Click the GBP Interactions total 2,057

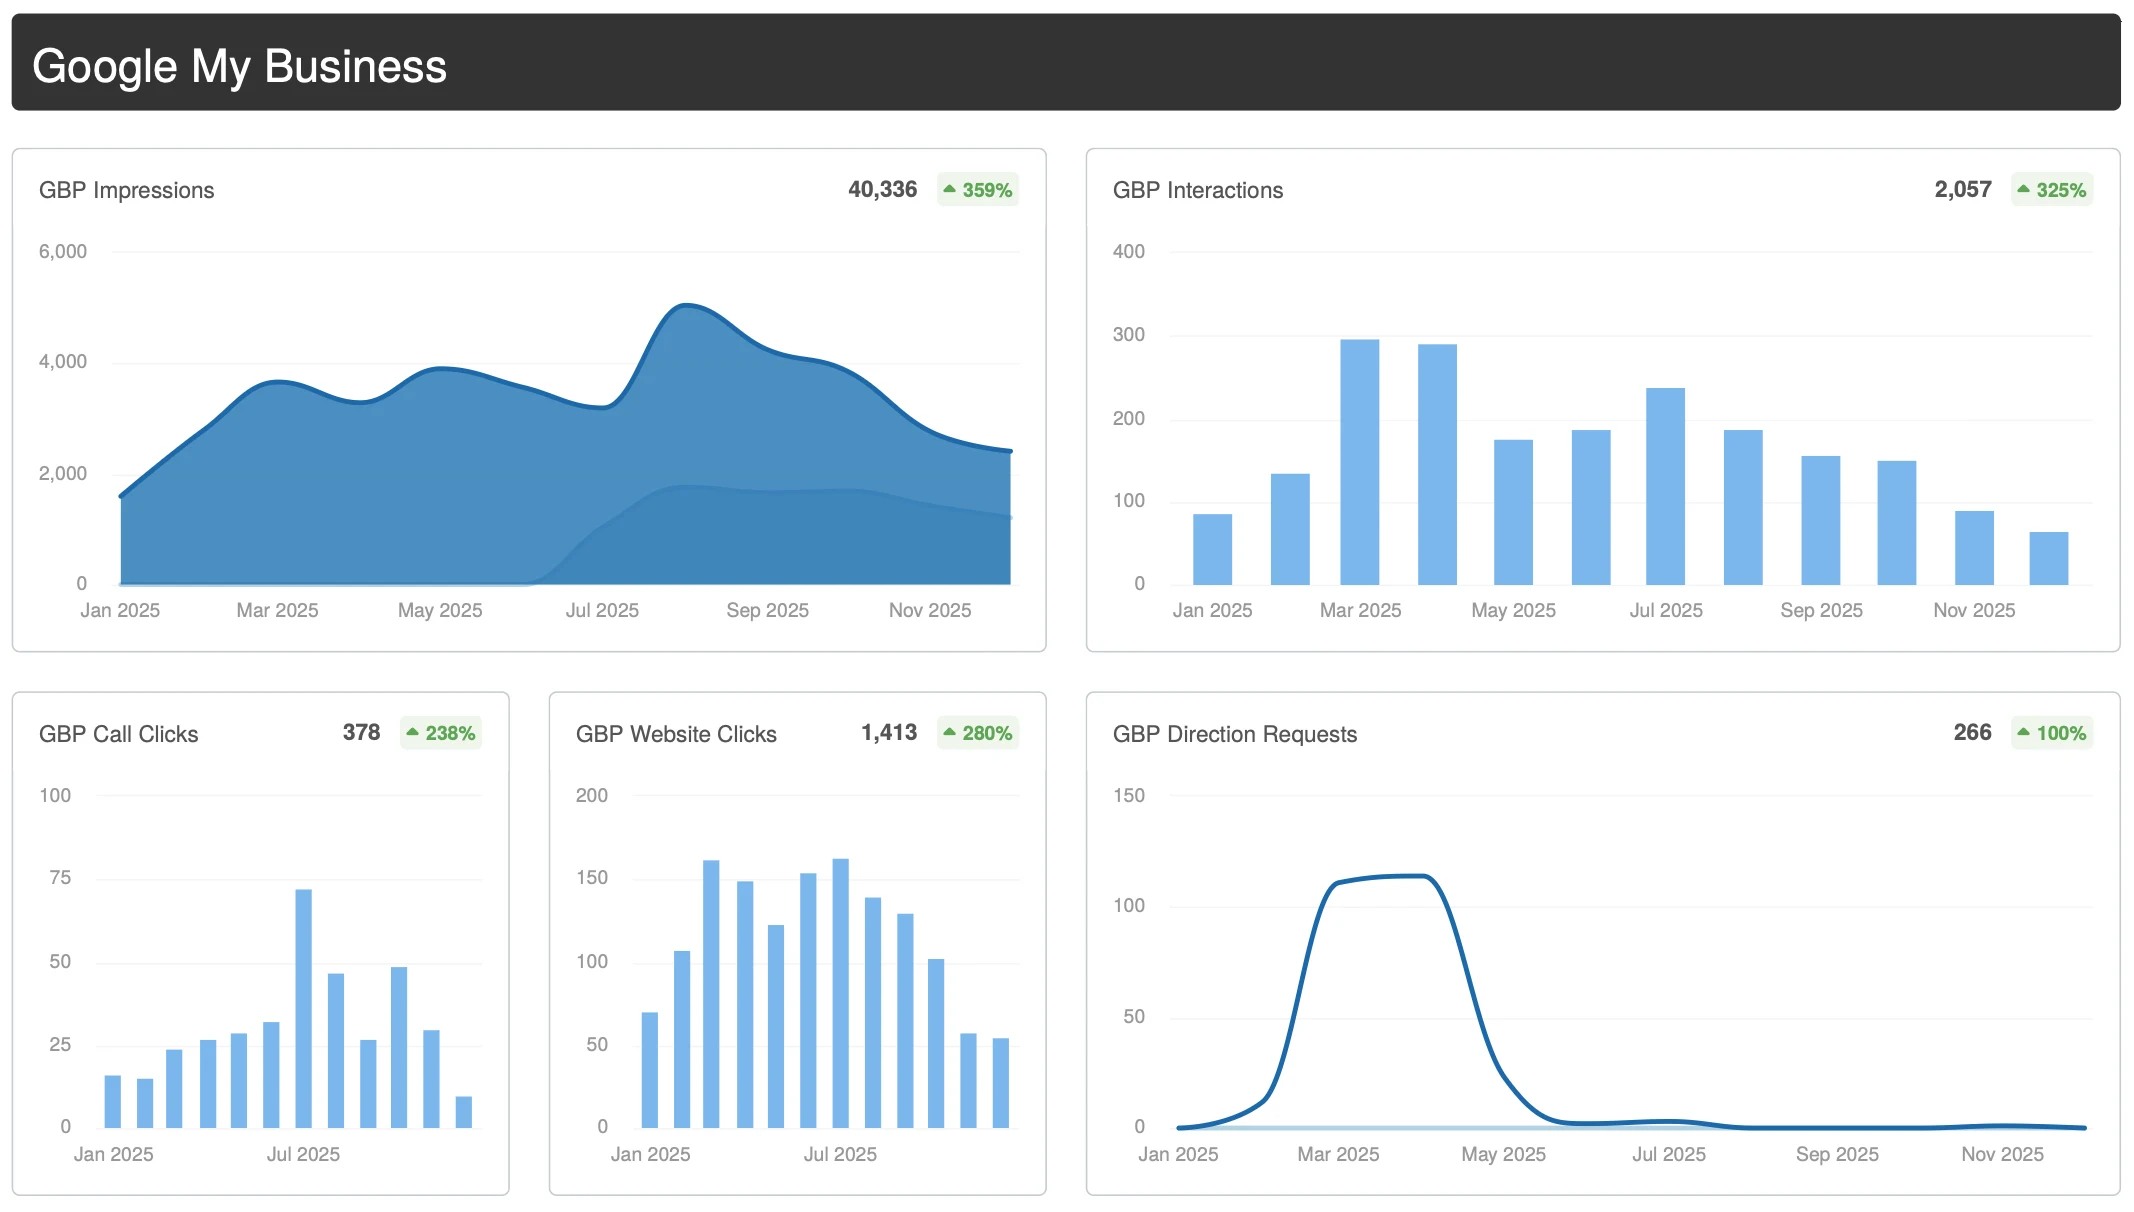1962,190
